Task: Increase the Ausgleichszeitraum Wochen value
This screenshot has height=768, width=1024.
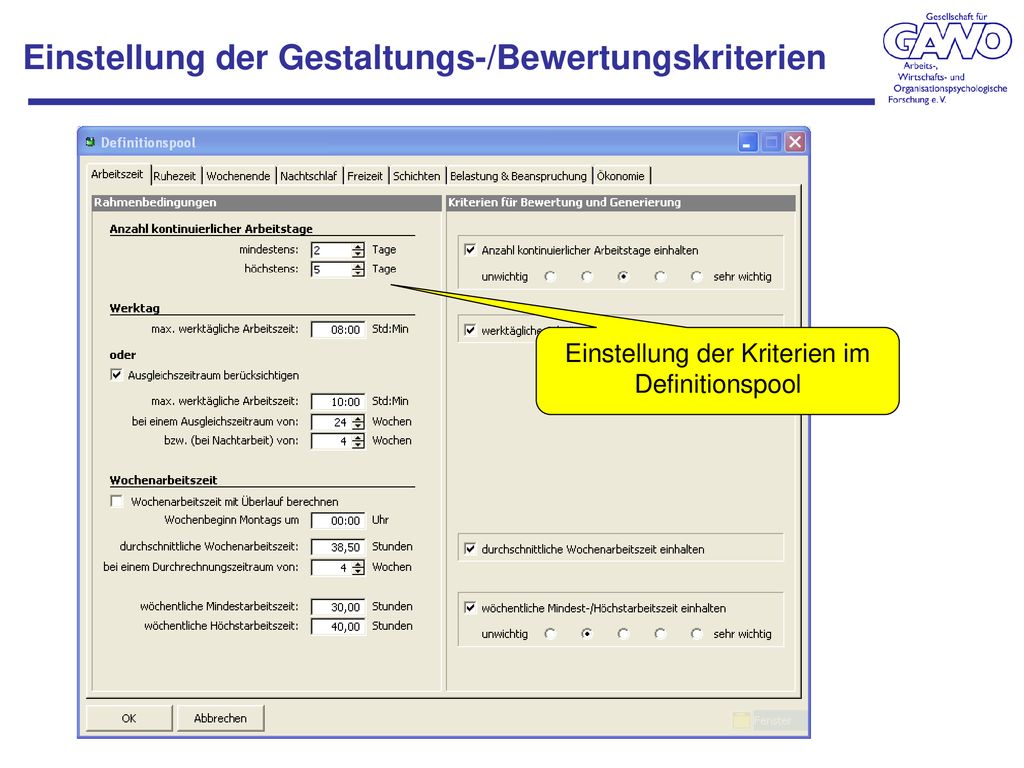Action: click(358, 419)
